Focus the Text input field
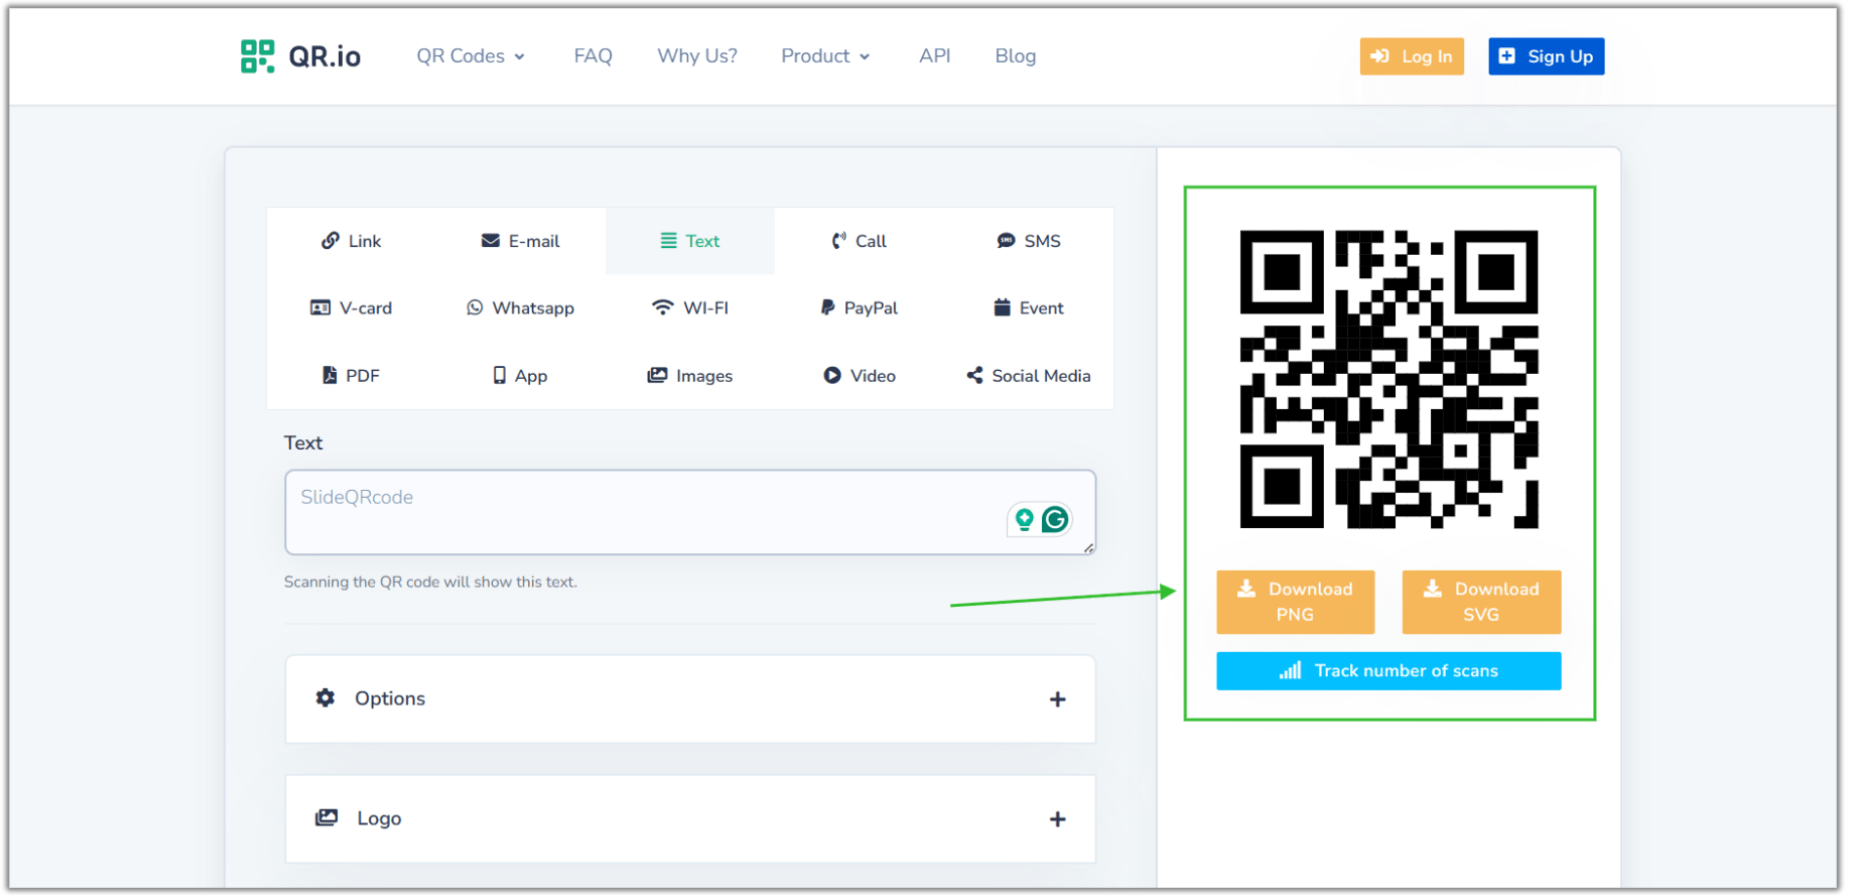This screenshot has width=1860, height=895. click(690, 512)
